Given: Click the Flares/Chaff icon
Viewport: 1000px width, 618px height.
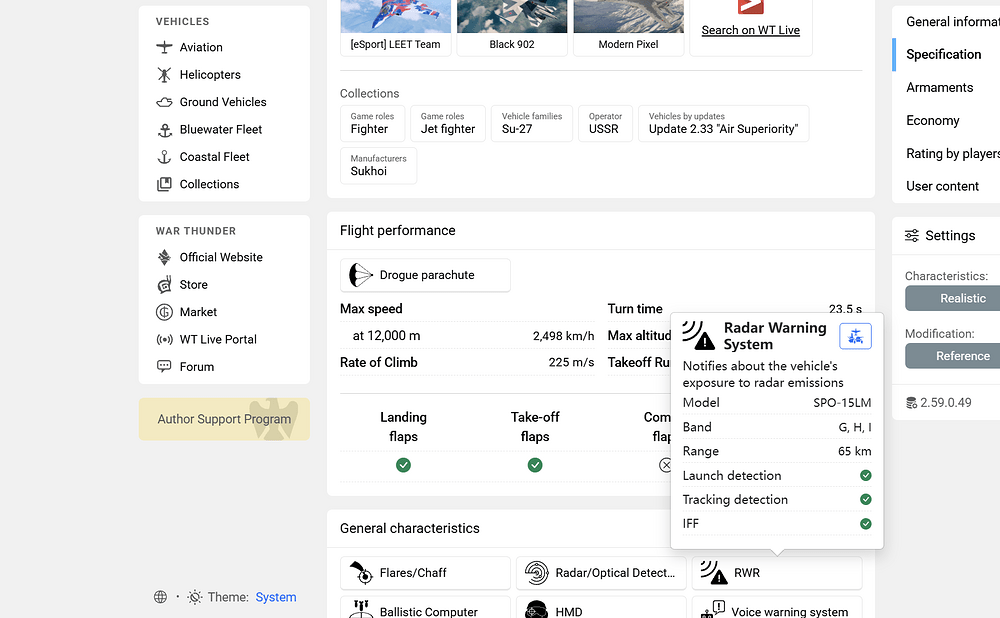Looking at the screenshot, I should coord(361,573).
